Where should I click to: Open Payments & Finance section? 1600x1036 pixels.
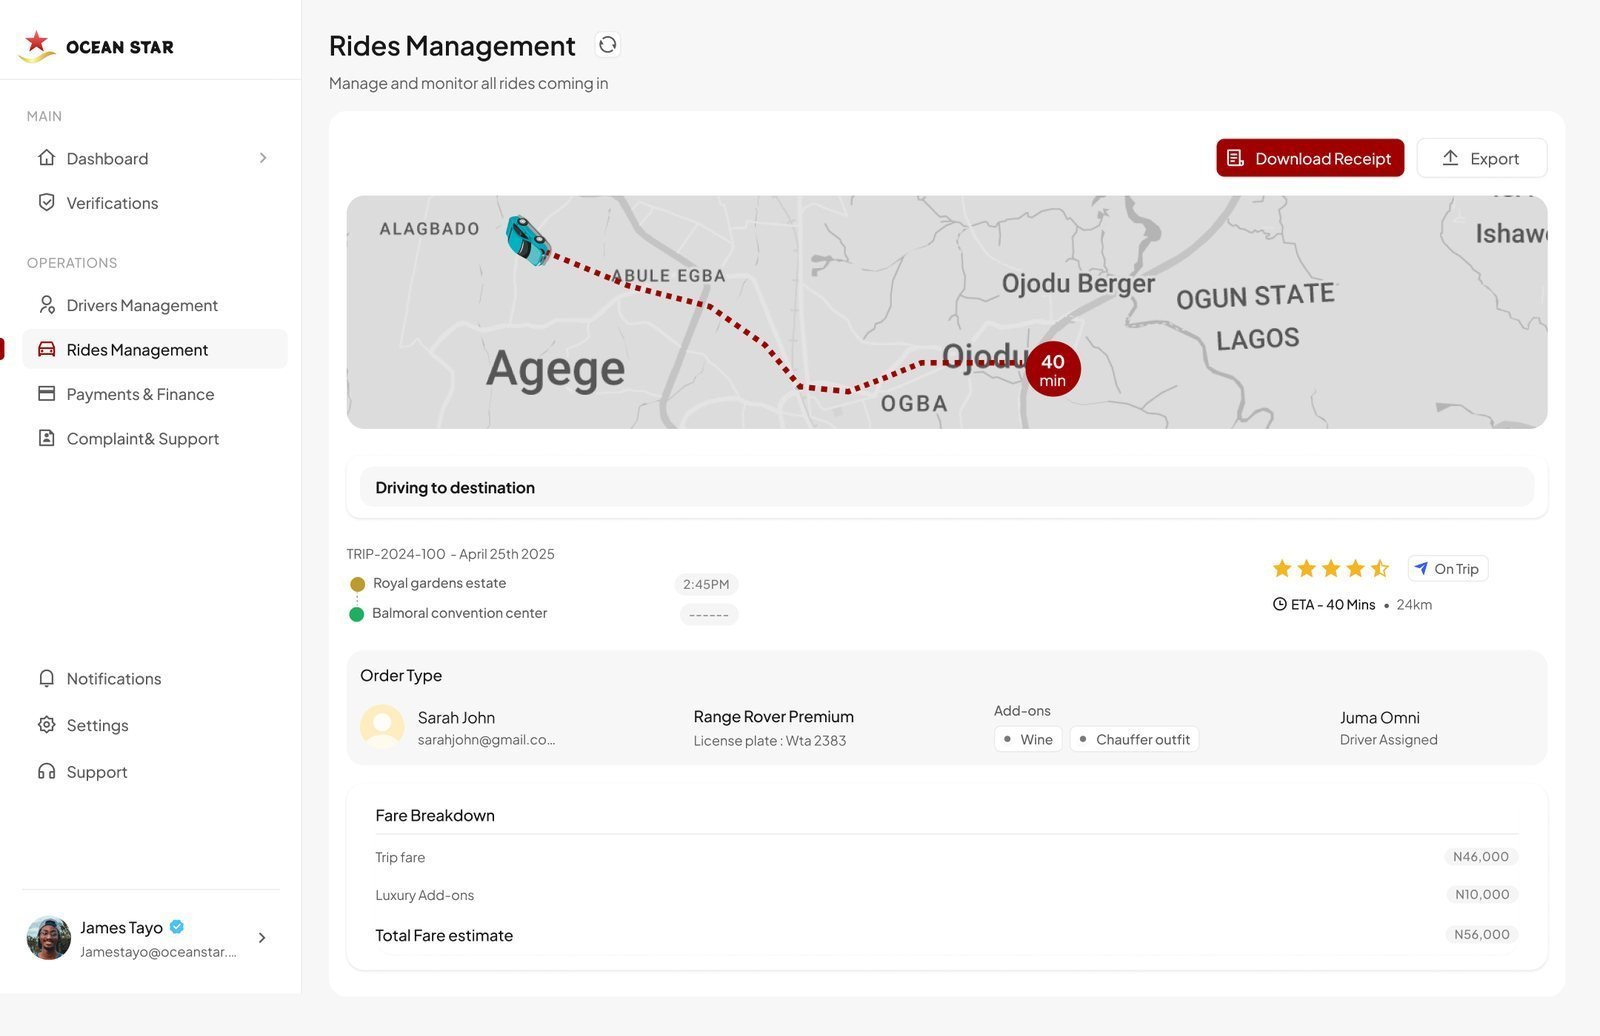155,394
